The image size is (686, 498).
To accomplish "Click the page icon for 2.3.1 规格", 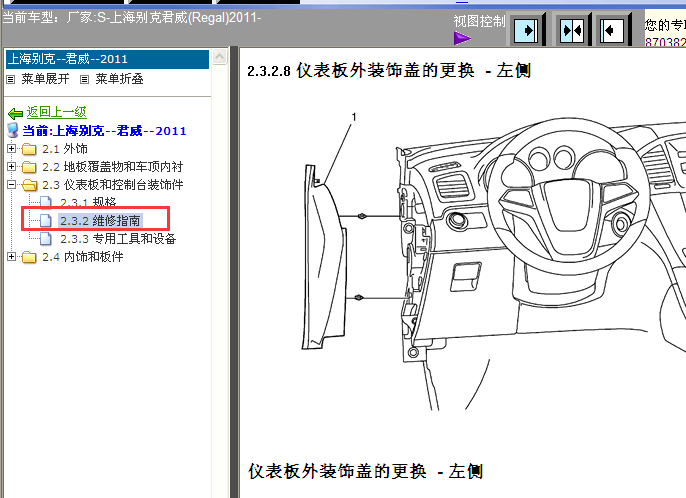I will (46, 202).
